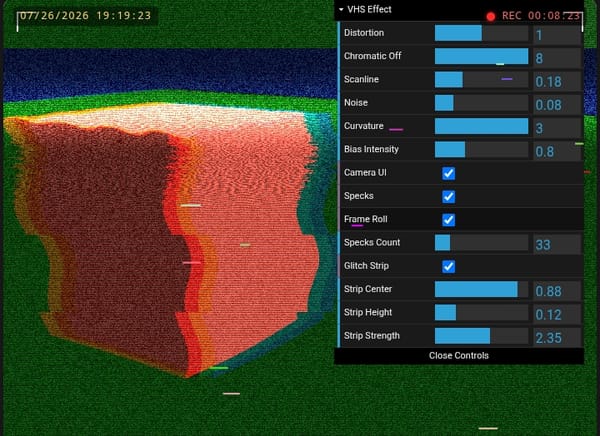The height and width of the screenshot is (436, 600).
Task: Turn off the Glitch Strip checkbox
Action: (448, 266)
